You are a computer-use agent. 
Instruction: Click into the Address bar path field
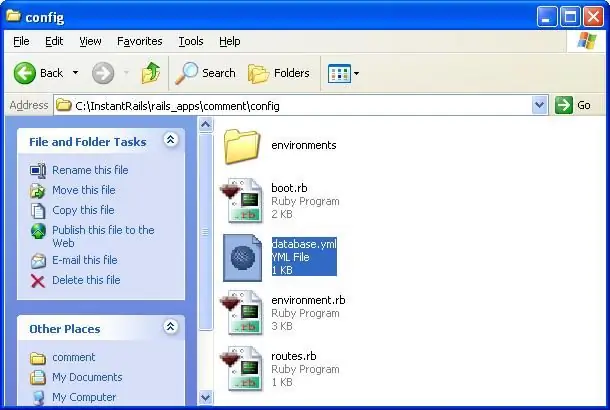(x=301, y=105)
